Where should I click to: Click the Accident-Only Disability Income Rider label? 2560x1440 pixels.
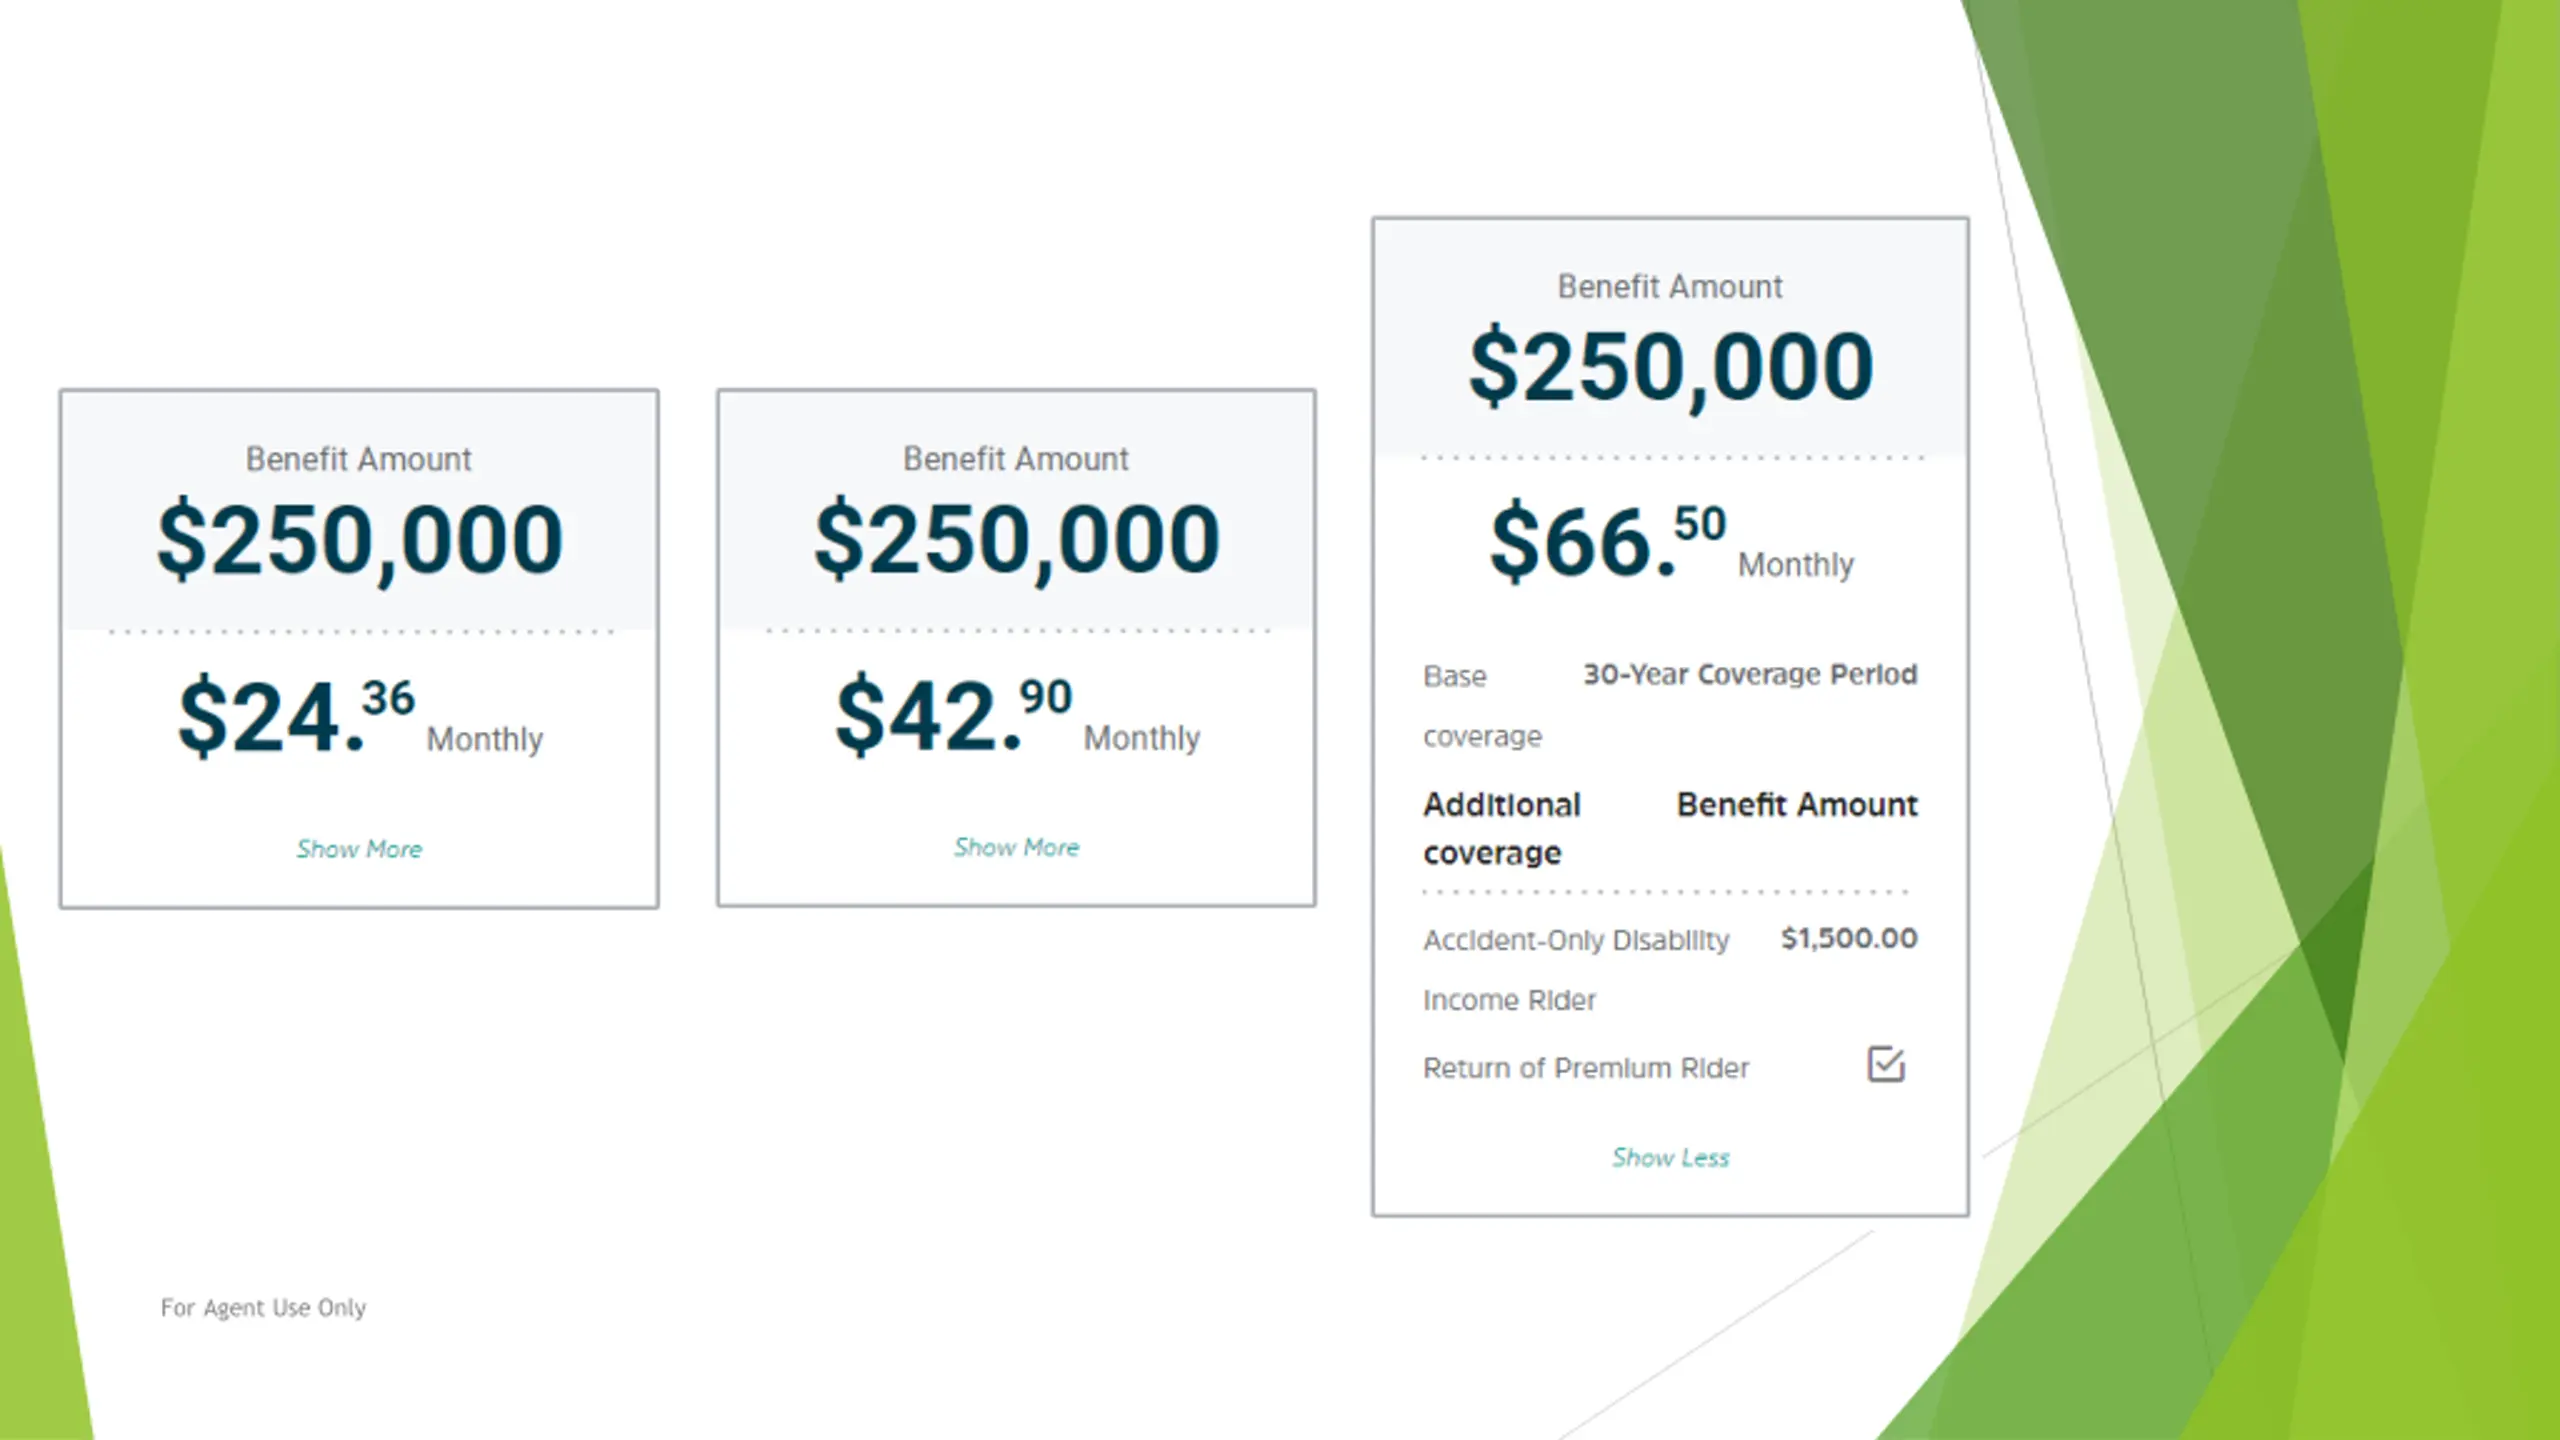coord(1576,969)
